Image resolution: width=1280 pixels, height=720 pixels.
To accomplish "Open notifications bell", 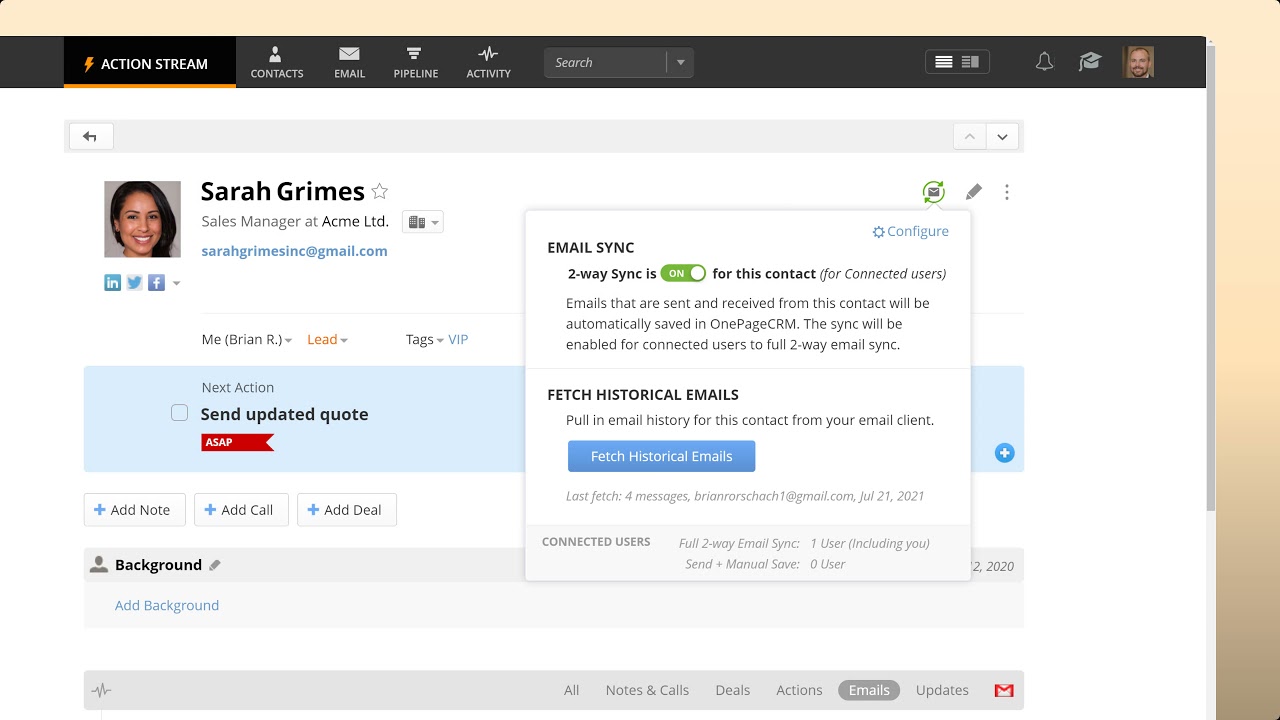I will click(x=1044, y=62).
